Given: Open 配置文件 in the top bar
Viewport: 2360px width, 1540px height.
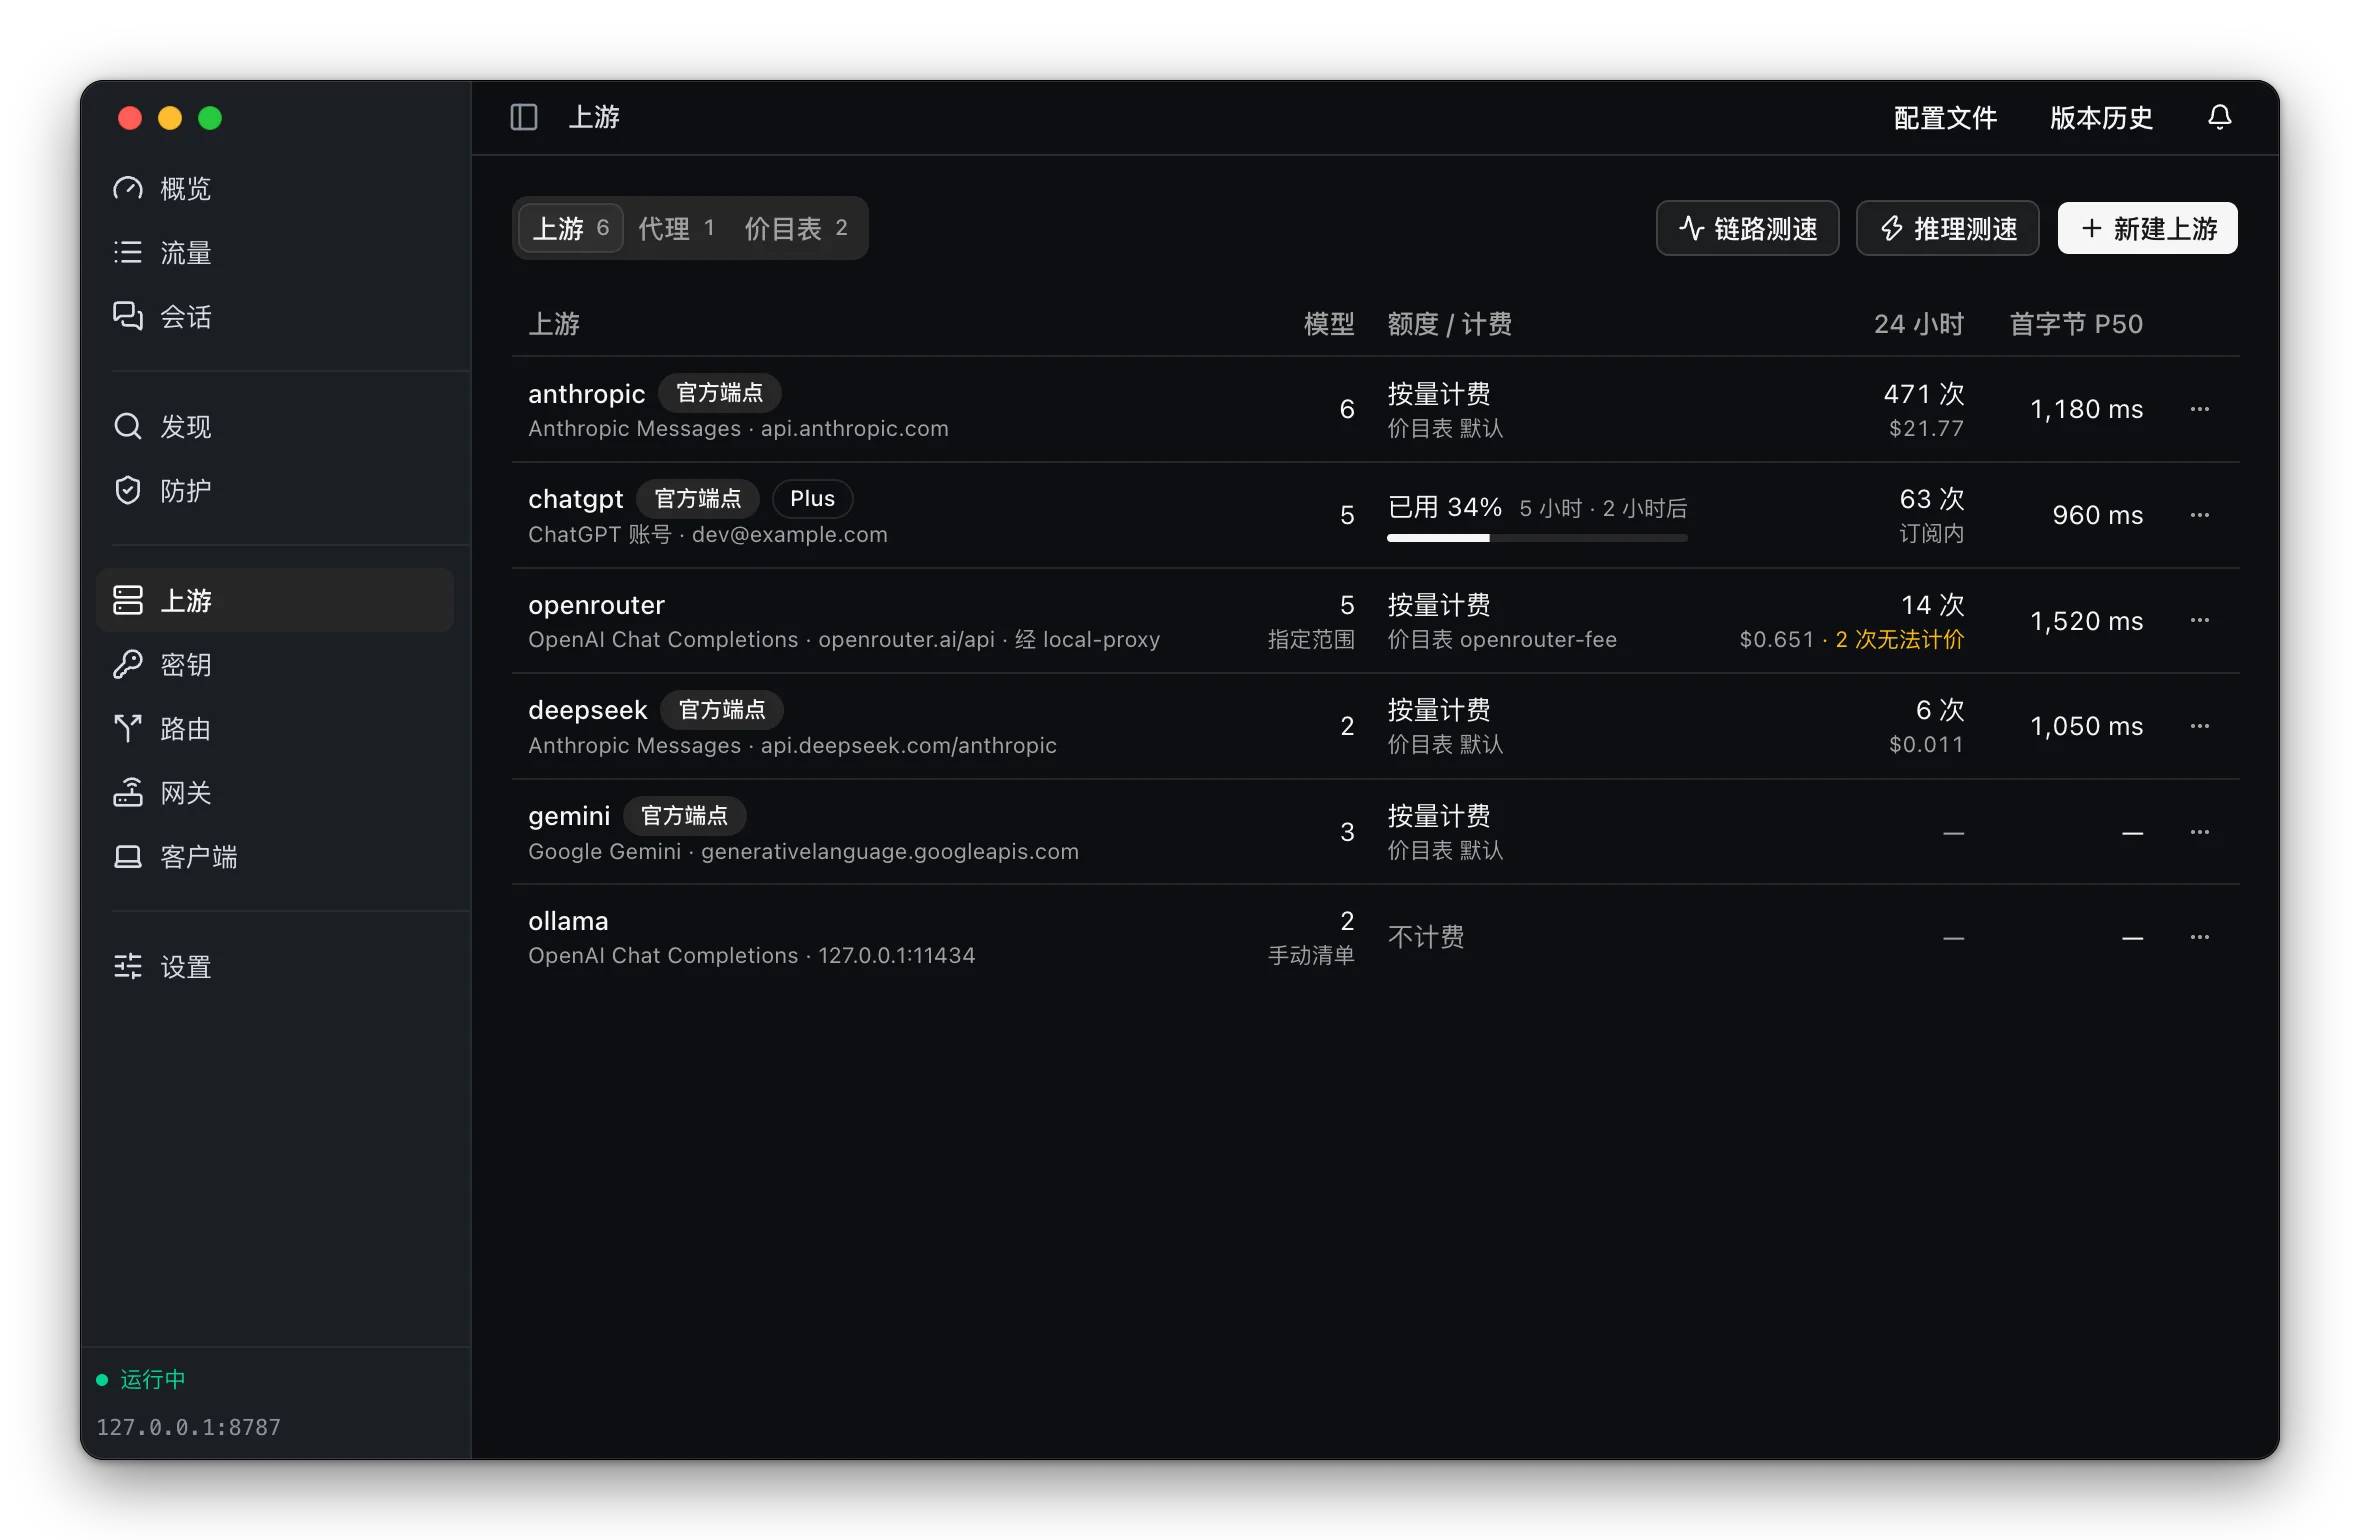Looking at the screenshot, I should [x=1945, y=118].
